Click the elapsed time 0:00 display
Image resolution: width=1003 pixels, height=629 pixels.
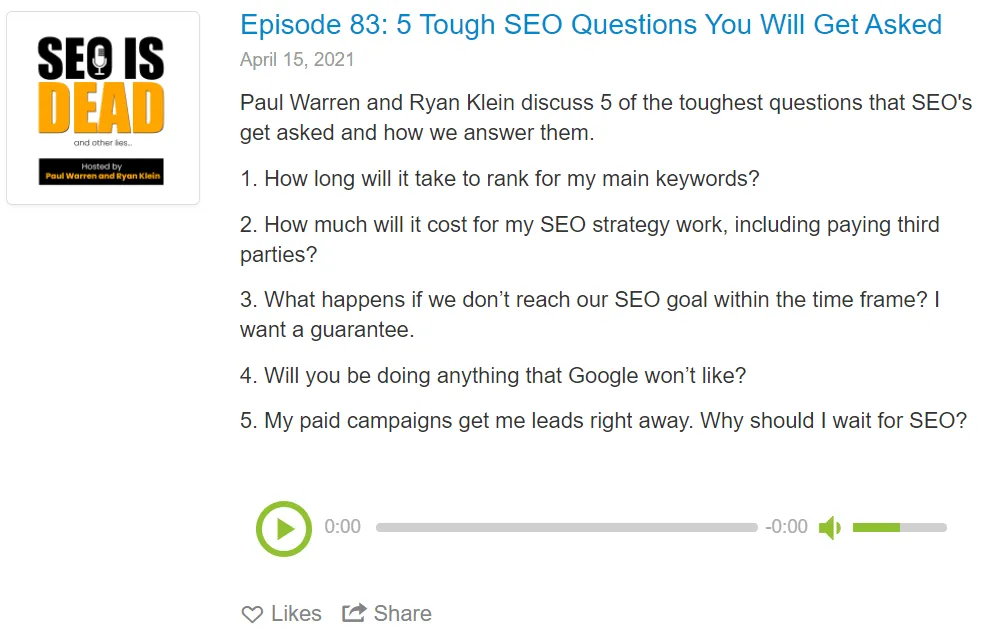(x=343, y=527)
